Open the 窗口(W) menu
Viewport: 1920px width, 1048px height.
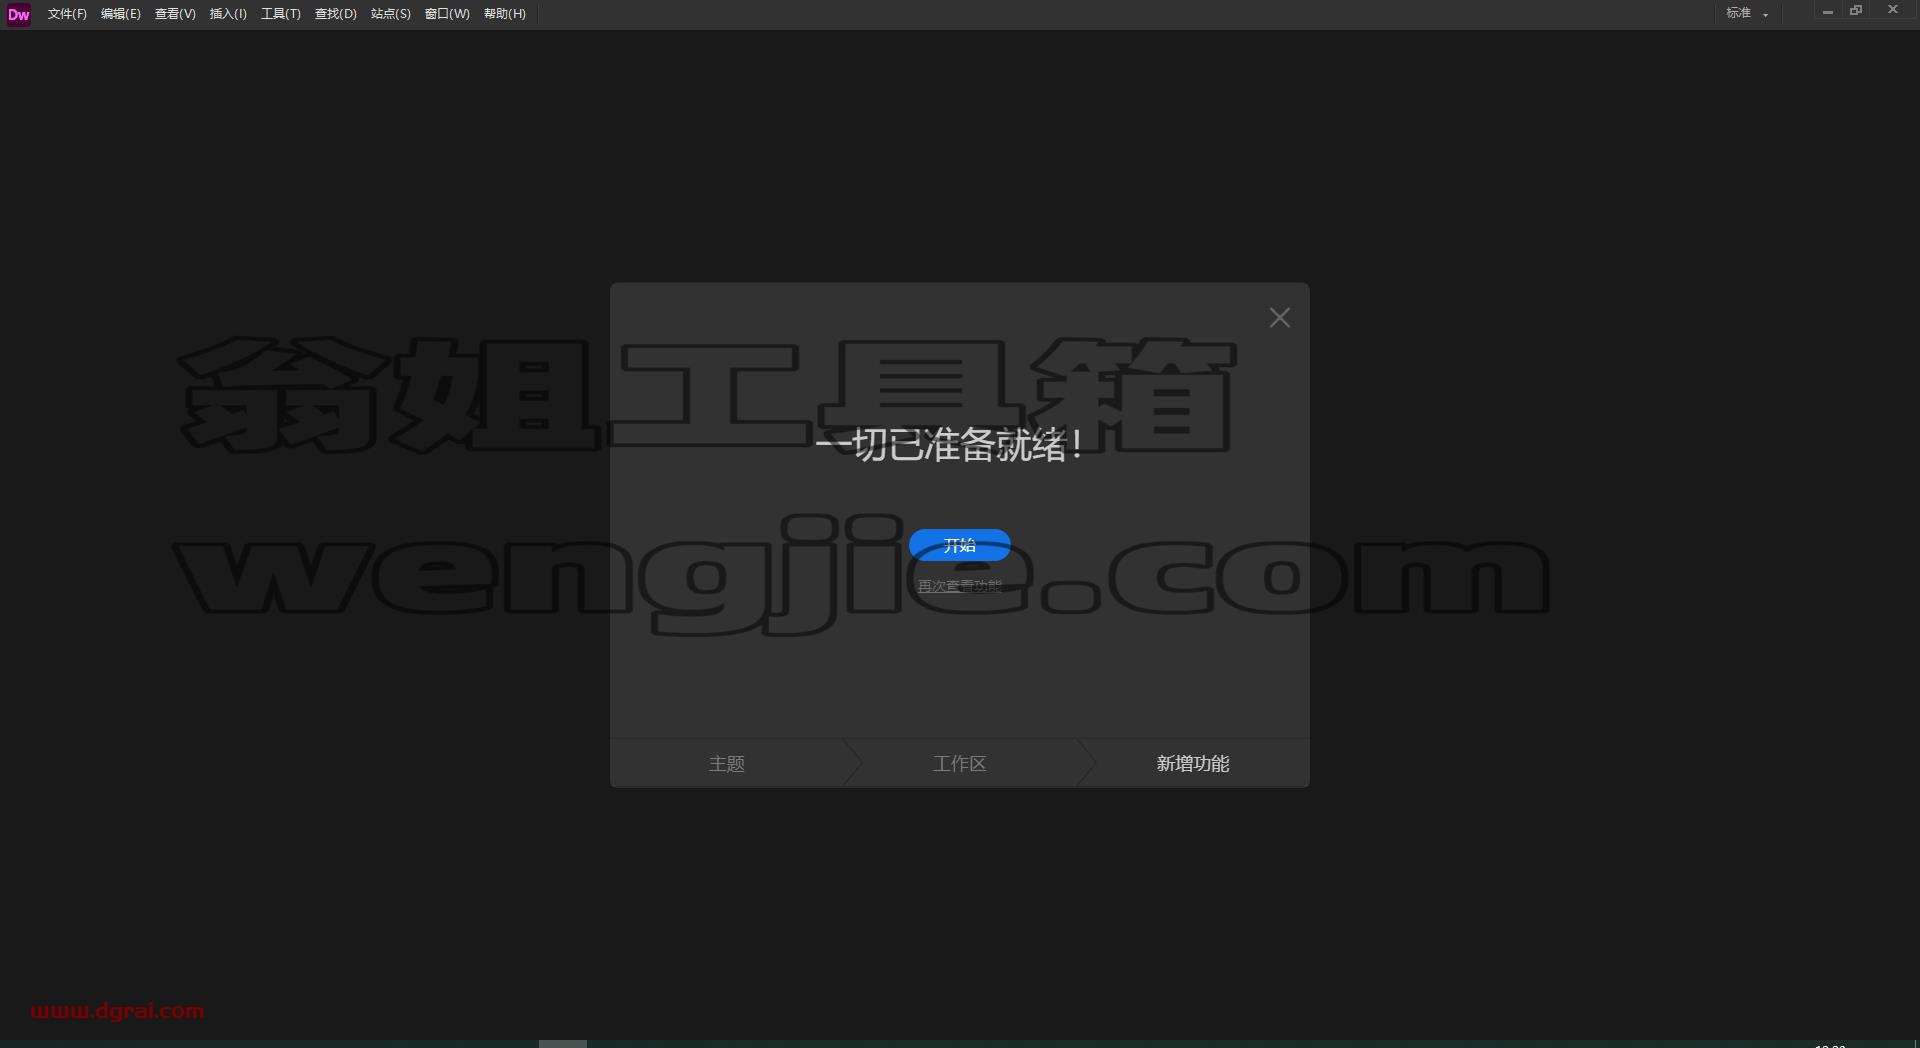click(447, 14)
